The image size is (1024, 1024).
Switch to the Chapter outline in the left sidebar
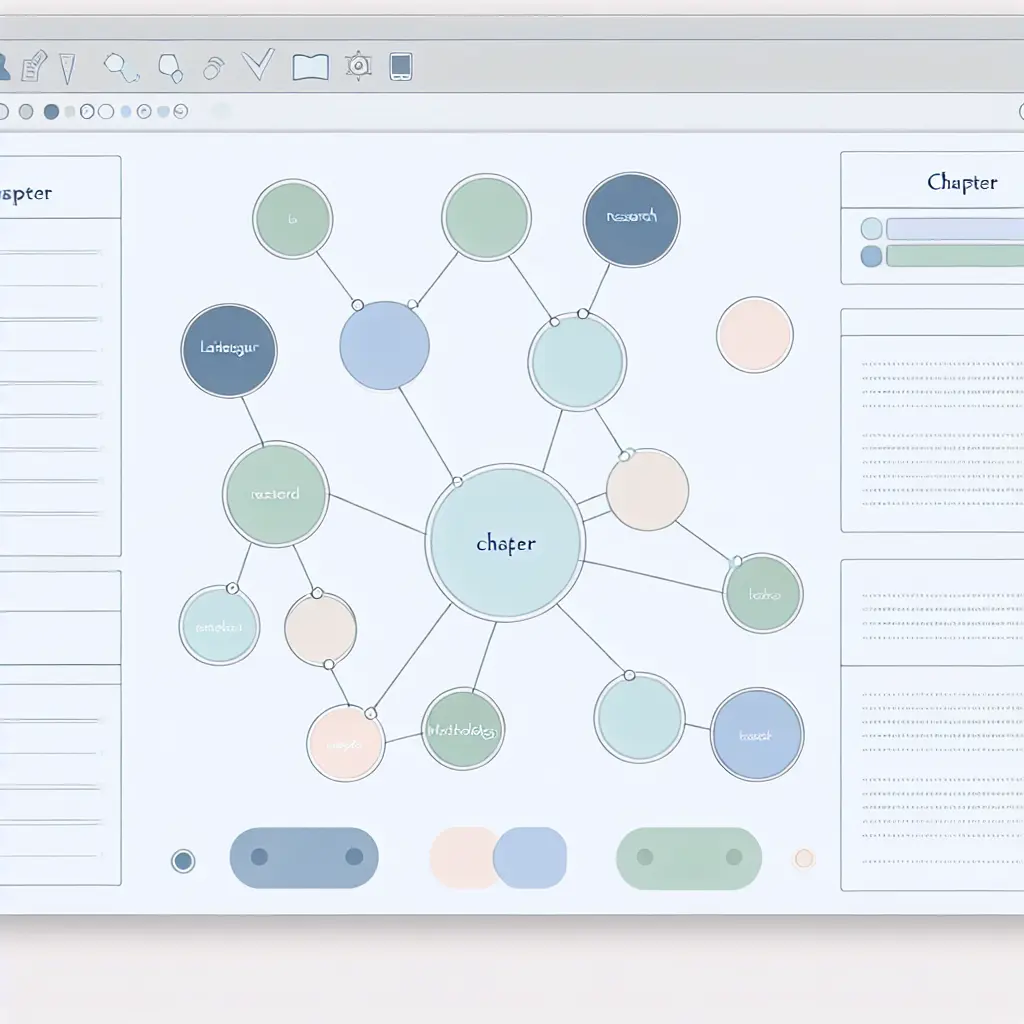[26, 193]
